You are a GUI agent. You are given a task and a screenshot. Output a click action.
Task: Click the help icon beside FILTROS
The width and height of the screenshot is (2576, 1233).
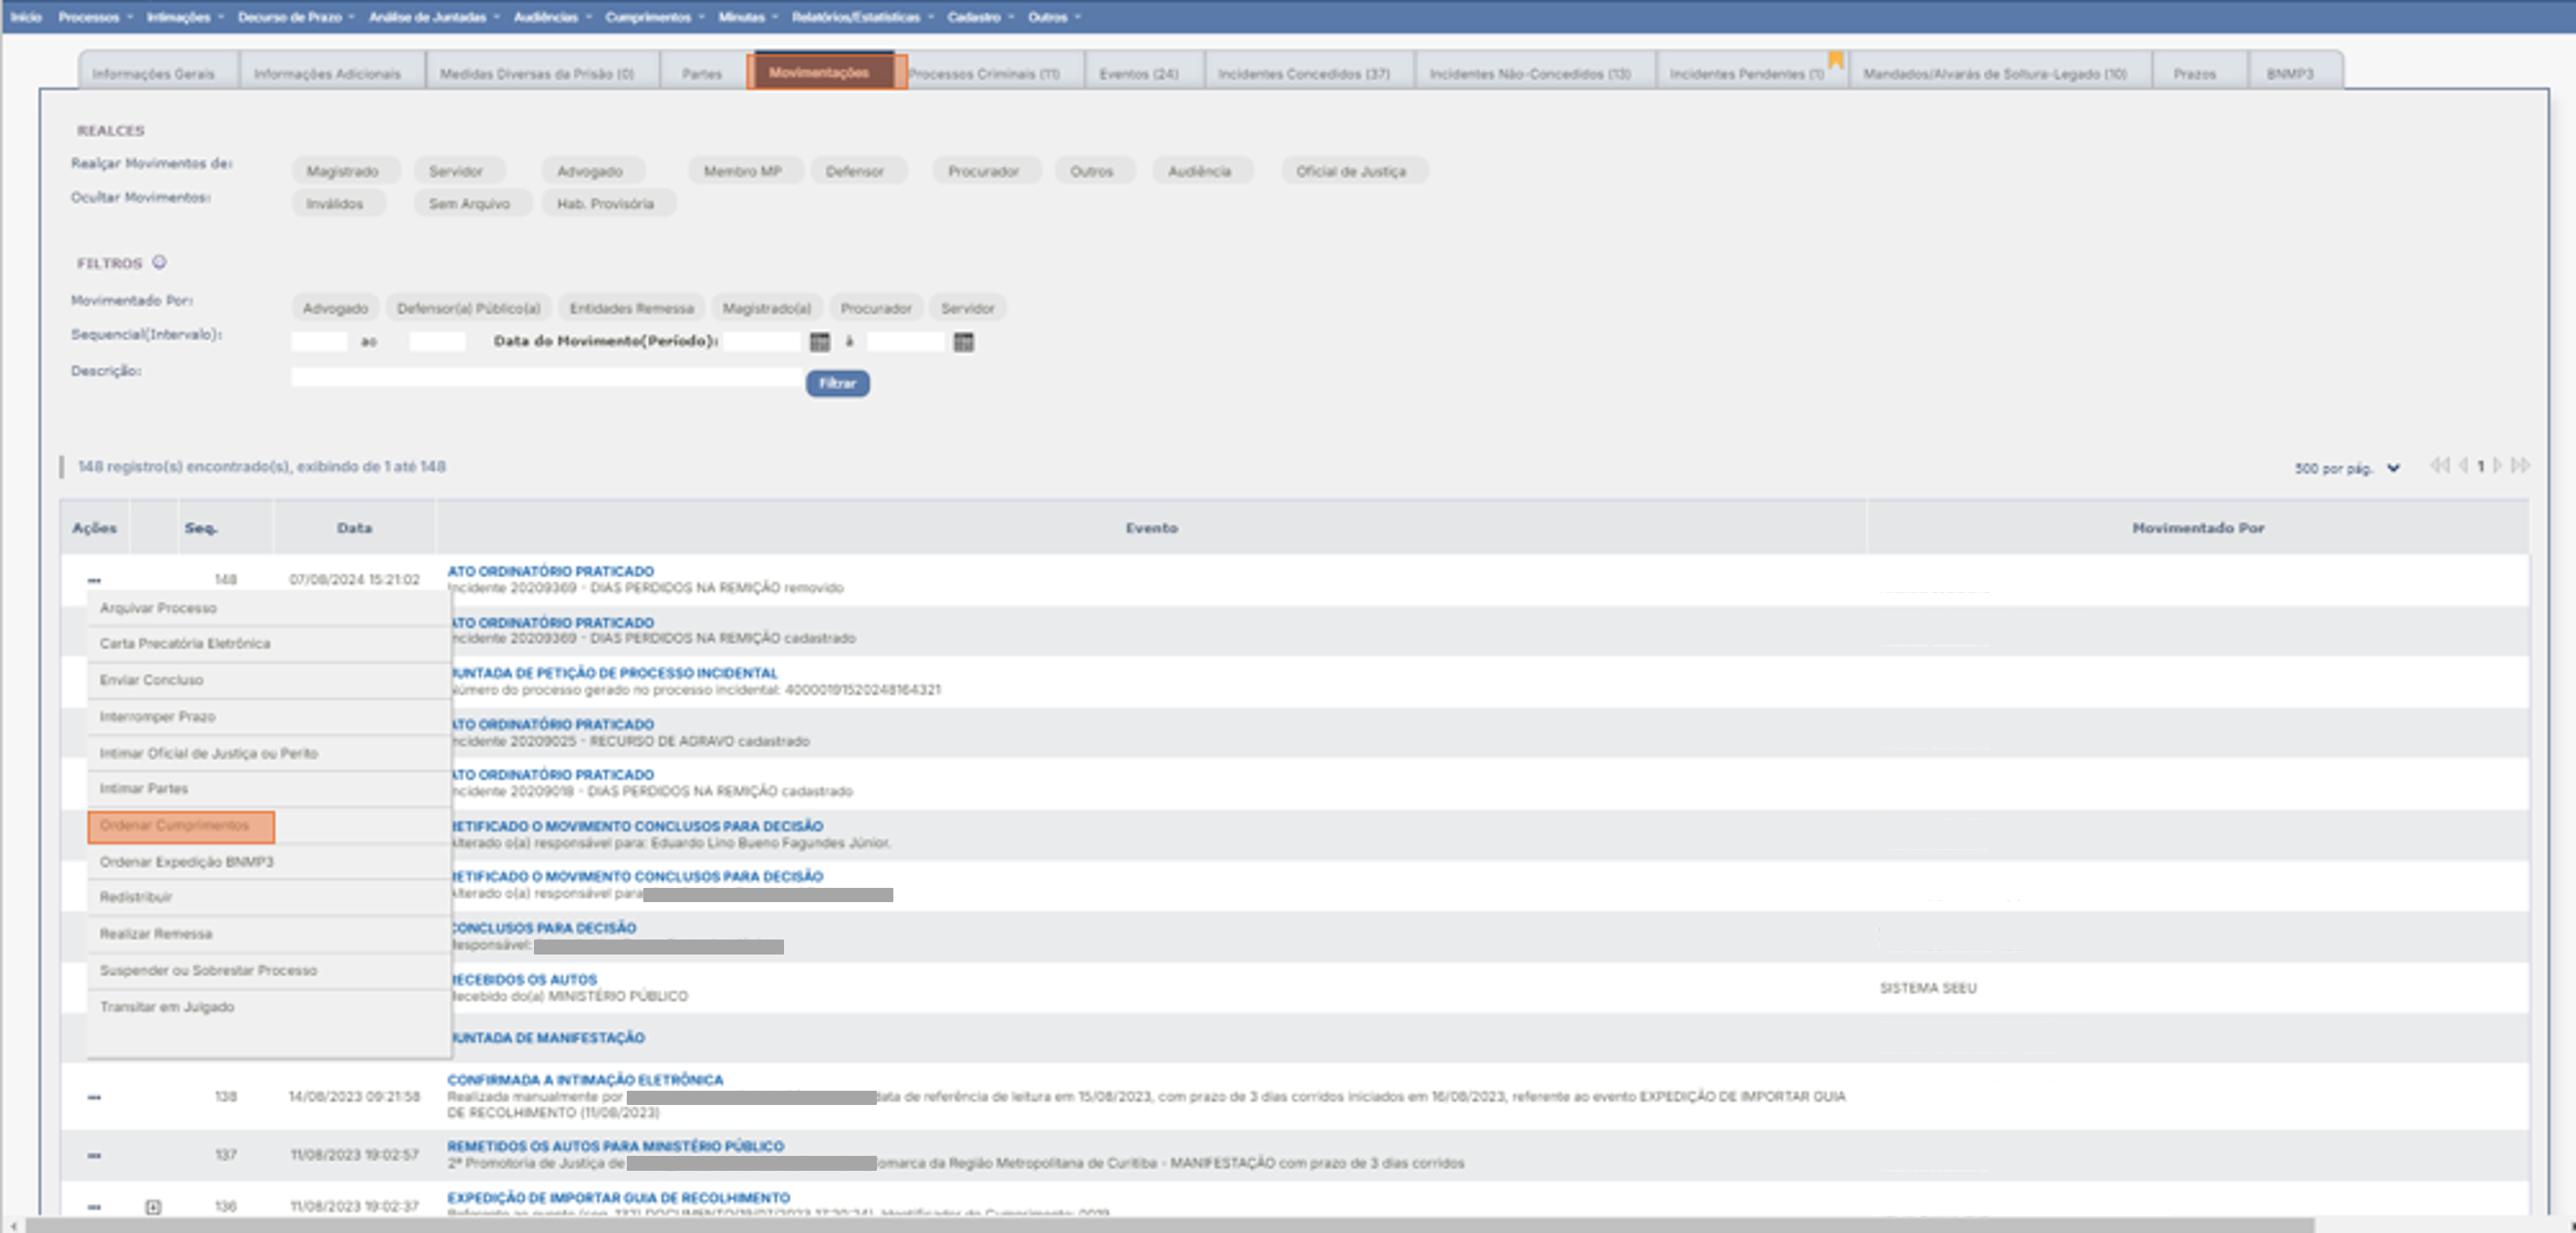click(159, 262)
